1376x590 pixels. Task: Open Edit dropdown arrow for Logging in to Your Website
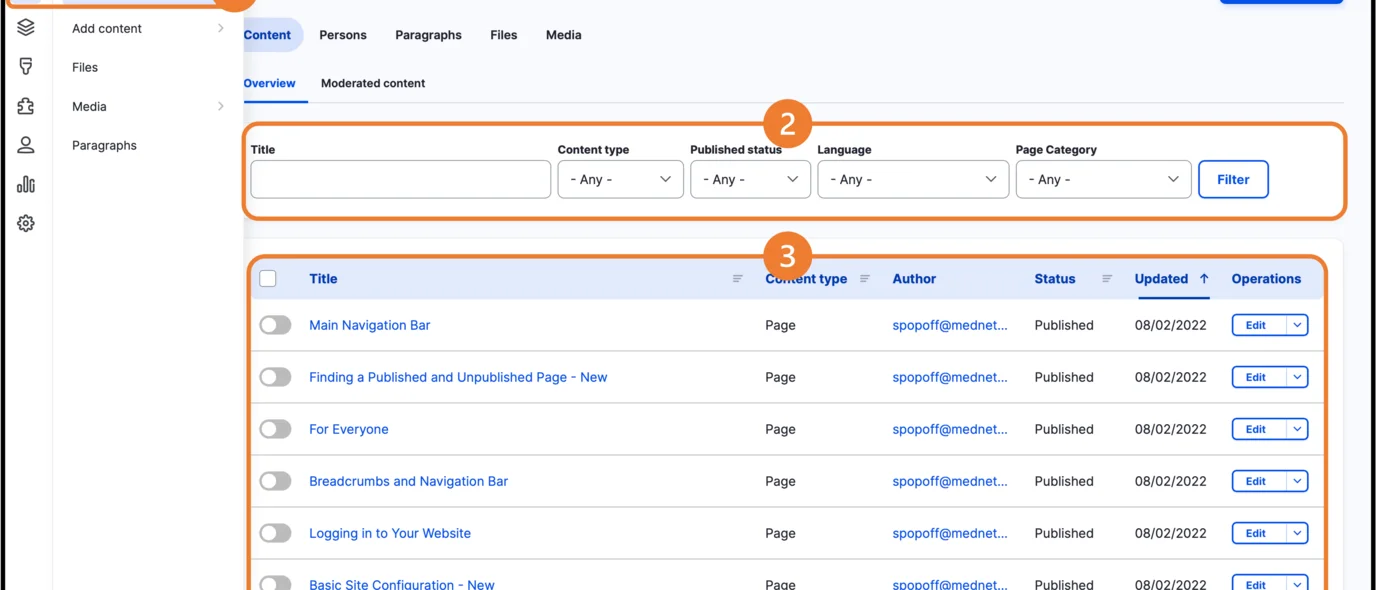click(x=1297, y=533)
